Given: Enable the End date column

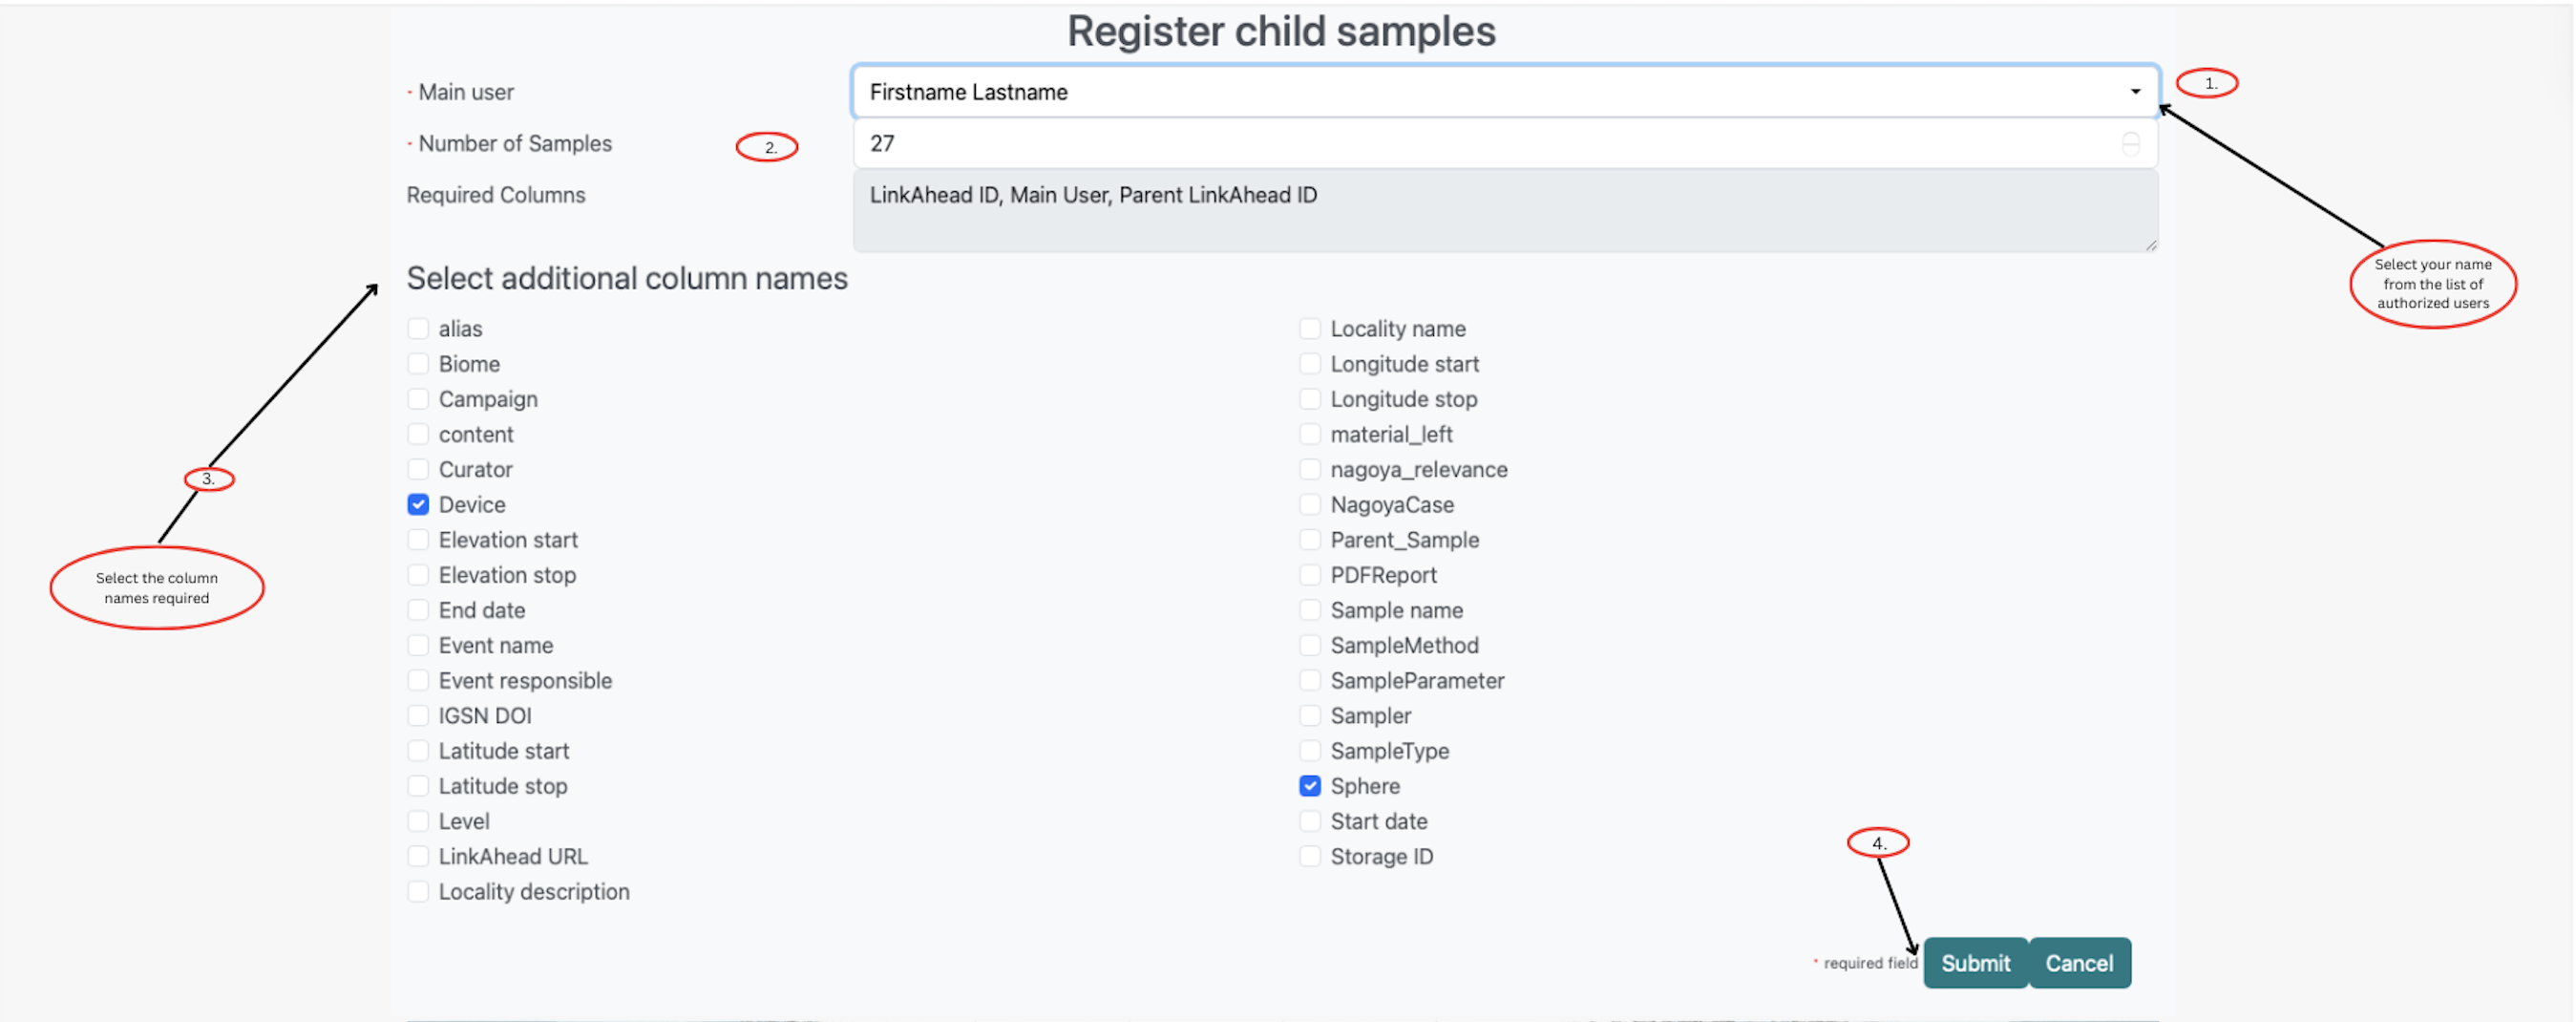Looking at the screenshot, I should (418, 610).
